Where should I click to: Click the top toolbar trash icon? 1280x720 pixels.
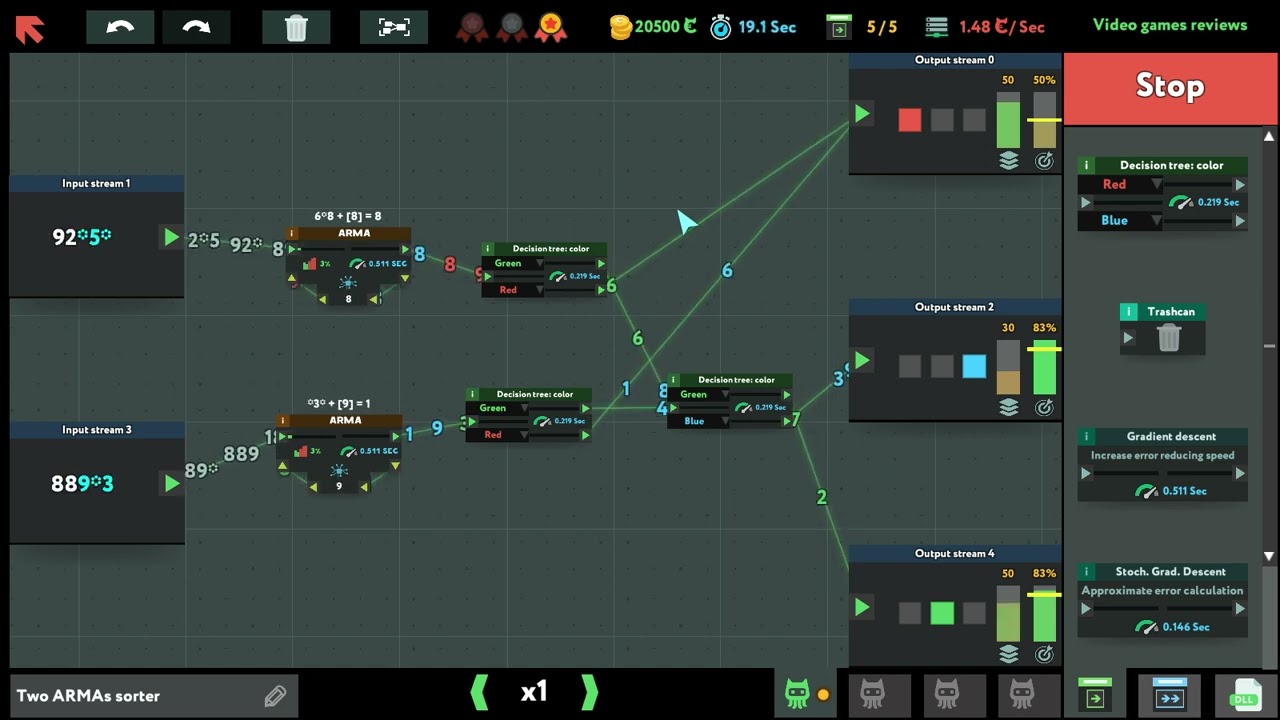pos(296,27)
